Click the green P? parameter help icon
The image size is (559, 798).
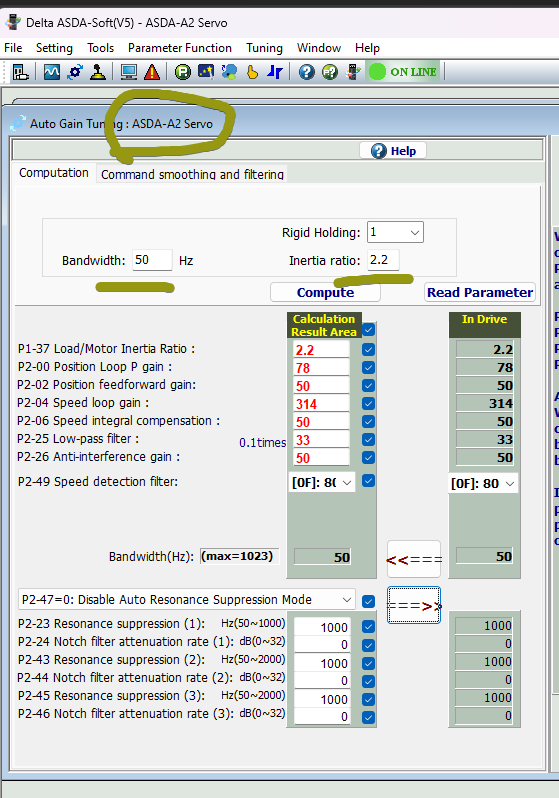click(x=330, y=72)
